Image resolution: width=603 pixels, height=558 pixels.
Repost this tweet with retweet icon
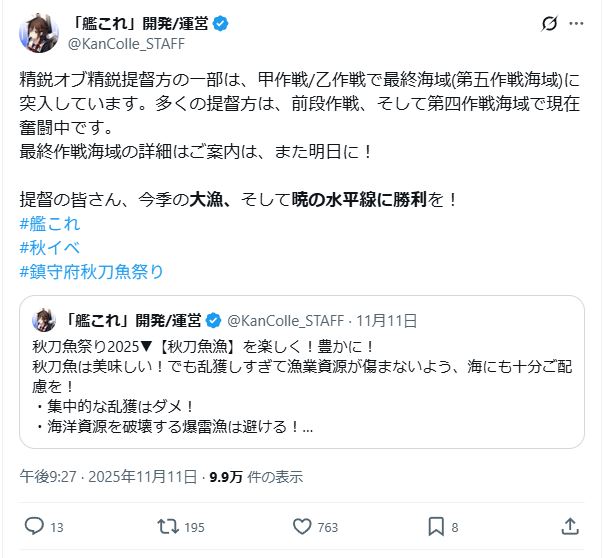coord(167,525)
